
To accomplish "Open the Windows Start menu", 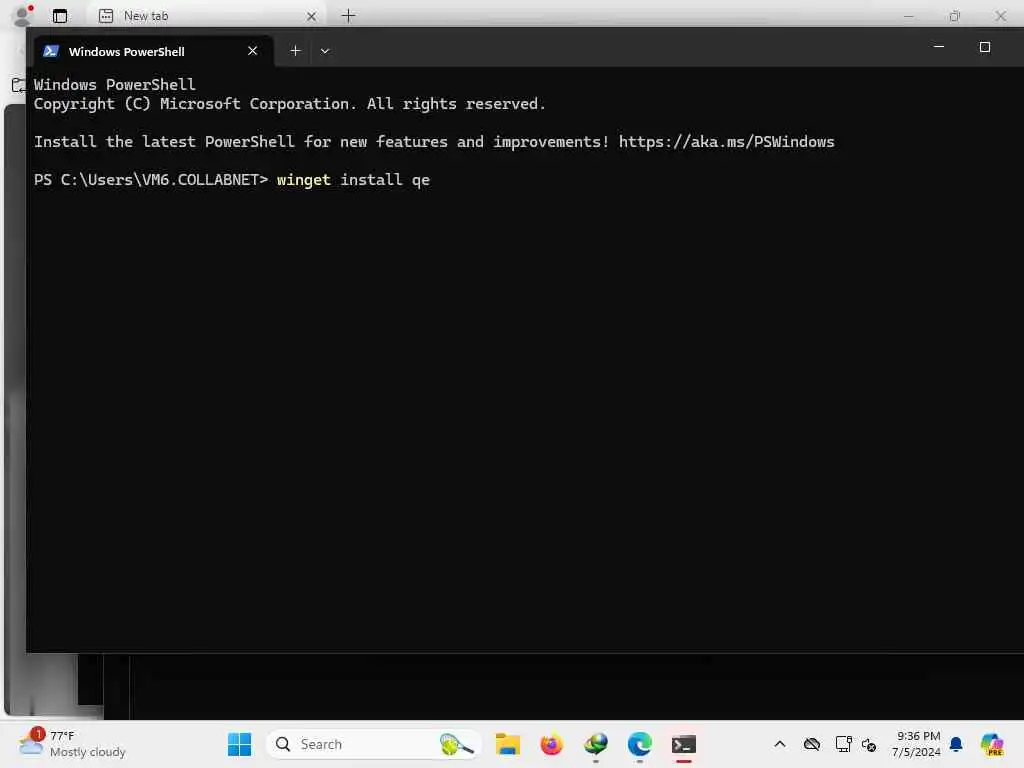I will (240, 744).
